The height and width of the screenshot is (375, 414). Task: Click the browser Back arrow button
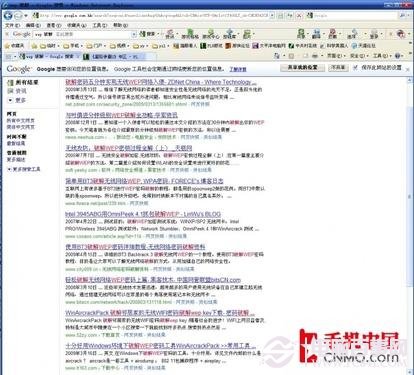click(x=8, y=15)
